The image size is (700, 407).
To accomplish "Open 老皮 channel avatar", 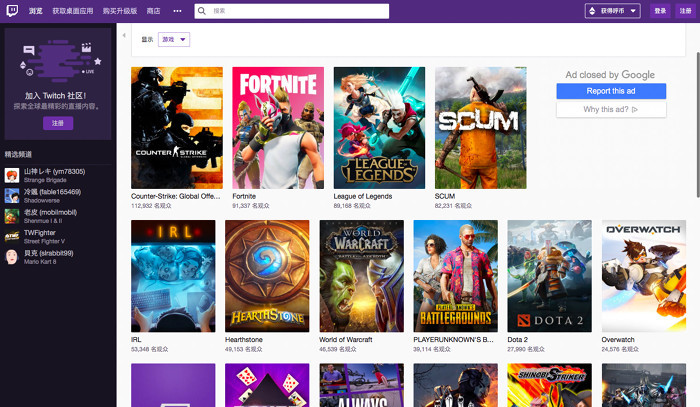I will (x=12, y=216).
